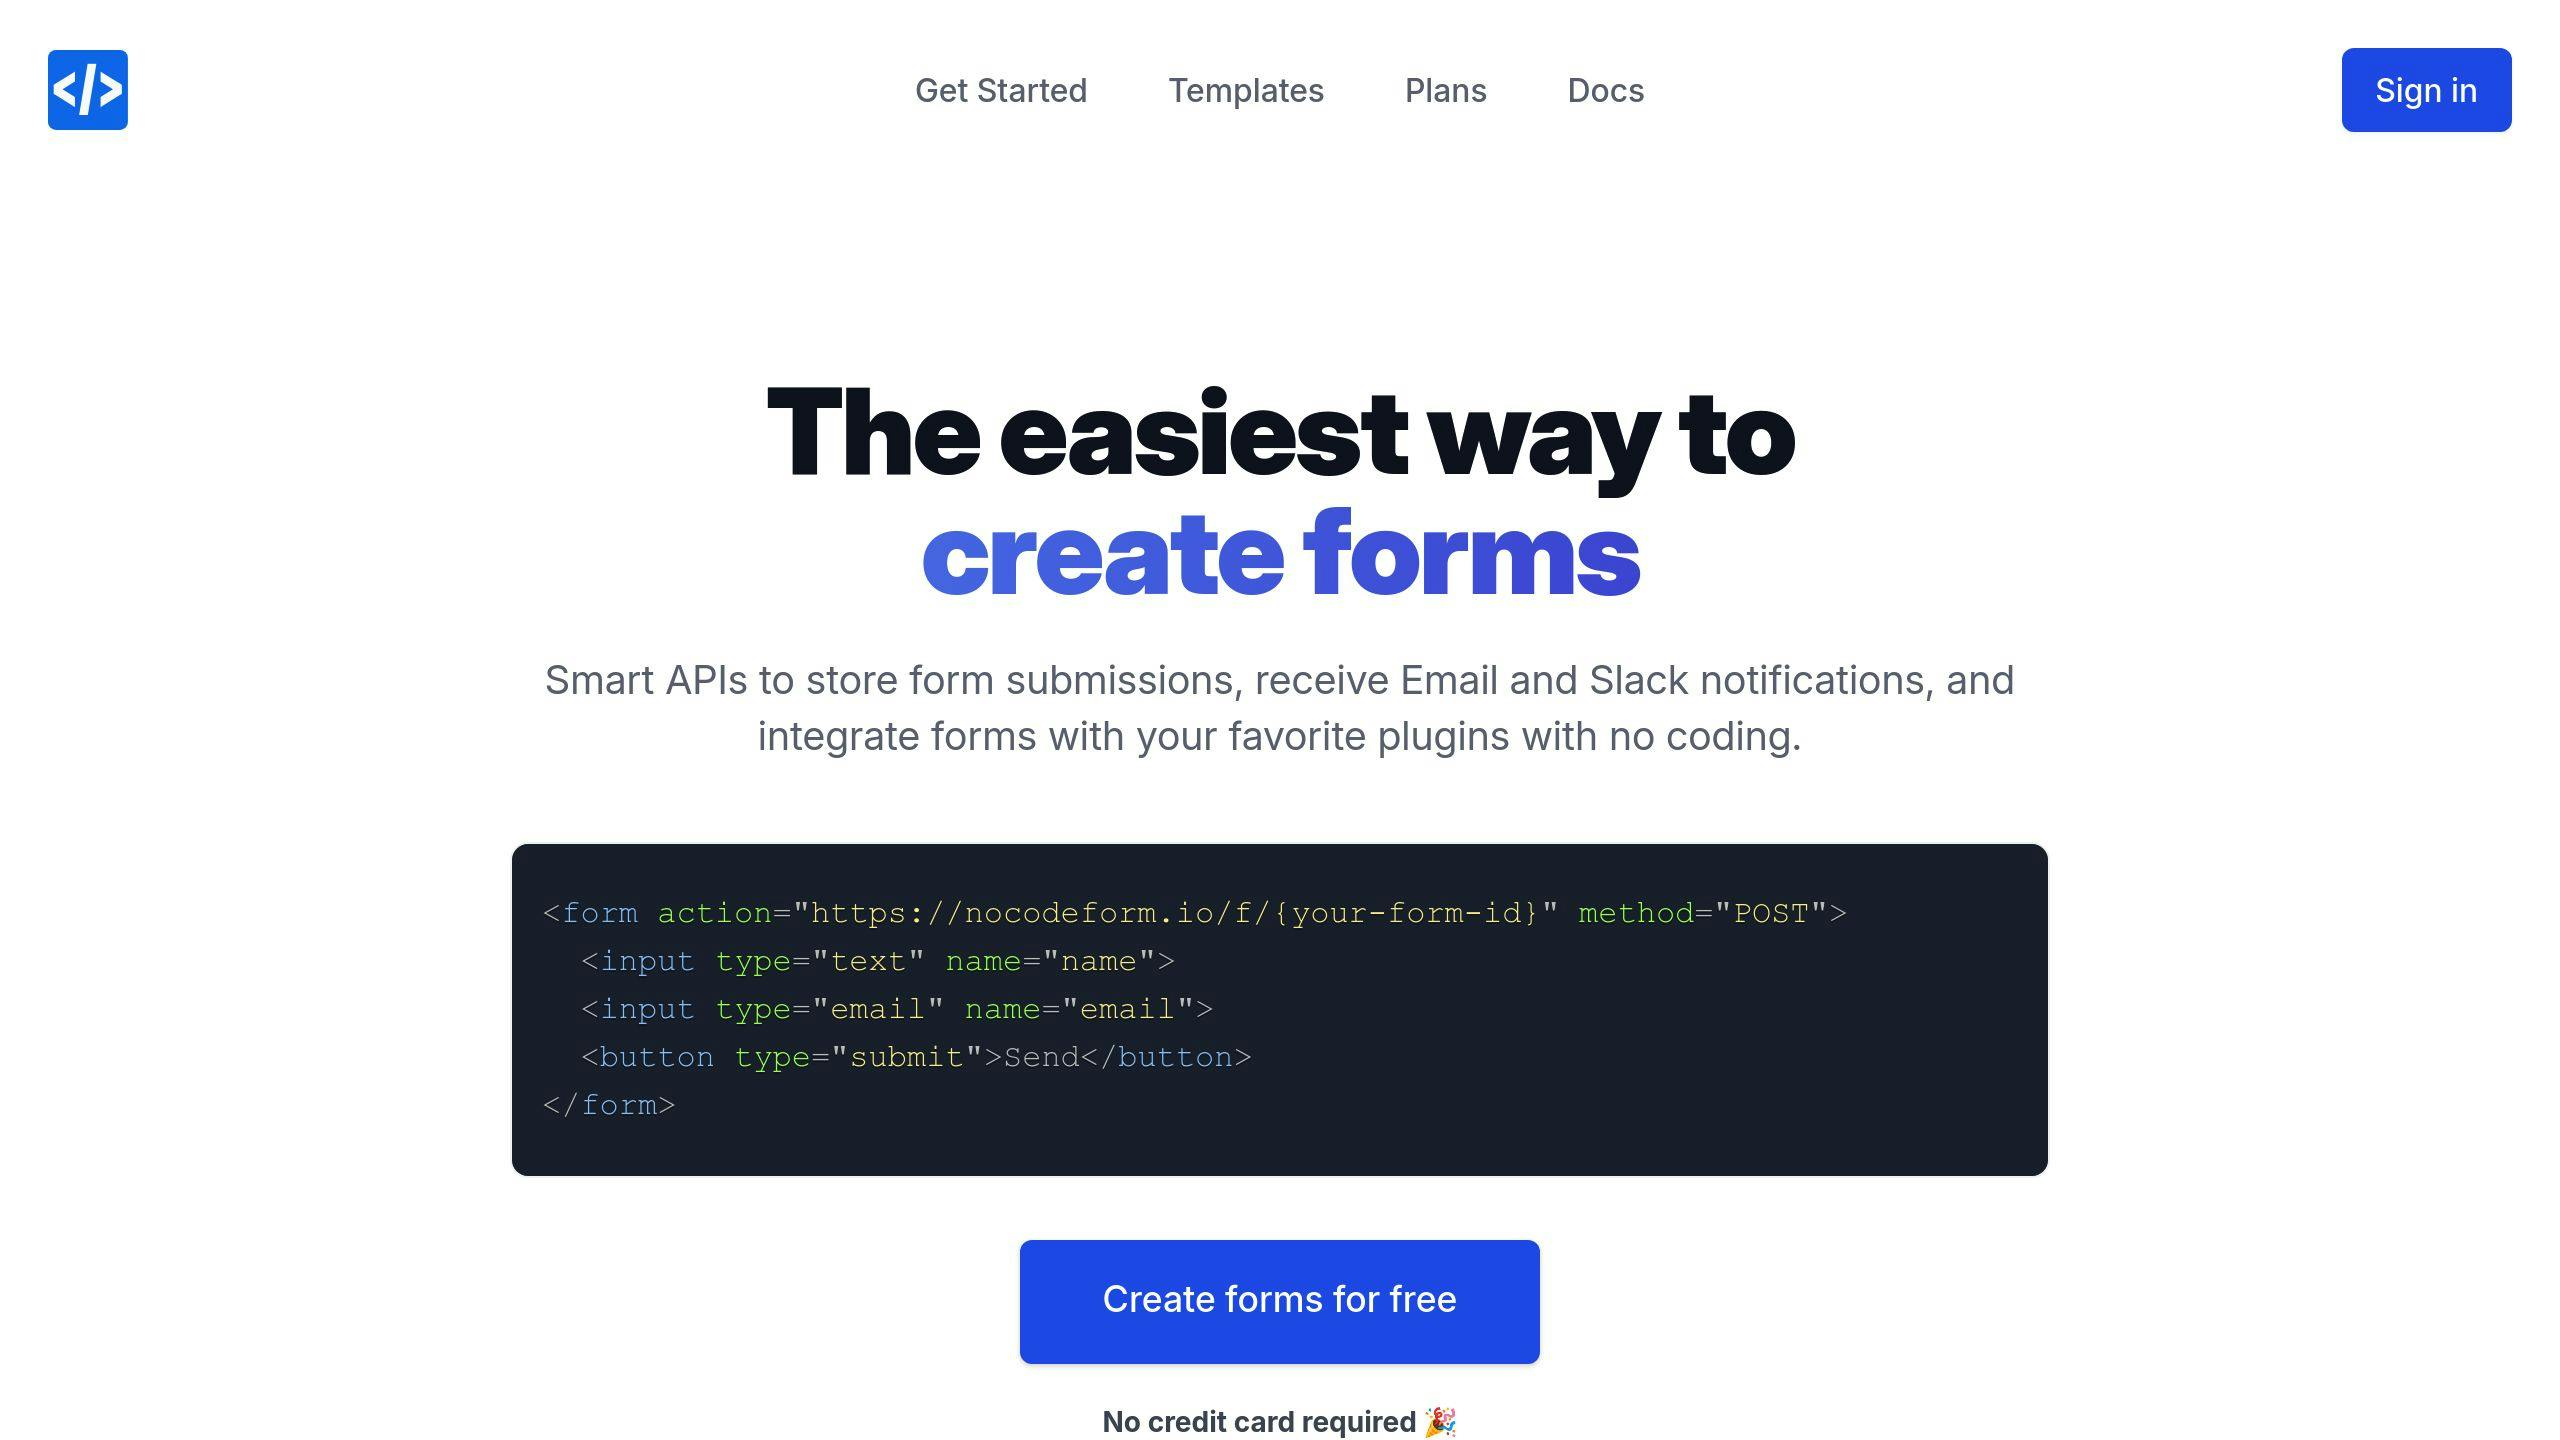The image size is (2560, 1440).
Task: Click the closing form tag icon
Action: pos(607,1104)
